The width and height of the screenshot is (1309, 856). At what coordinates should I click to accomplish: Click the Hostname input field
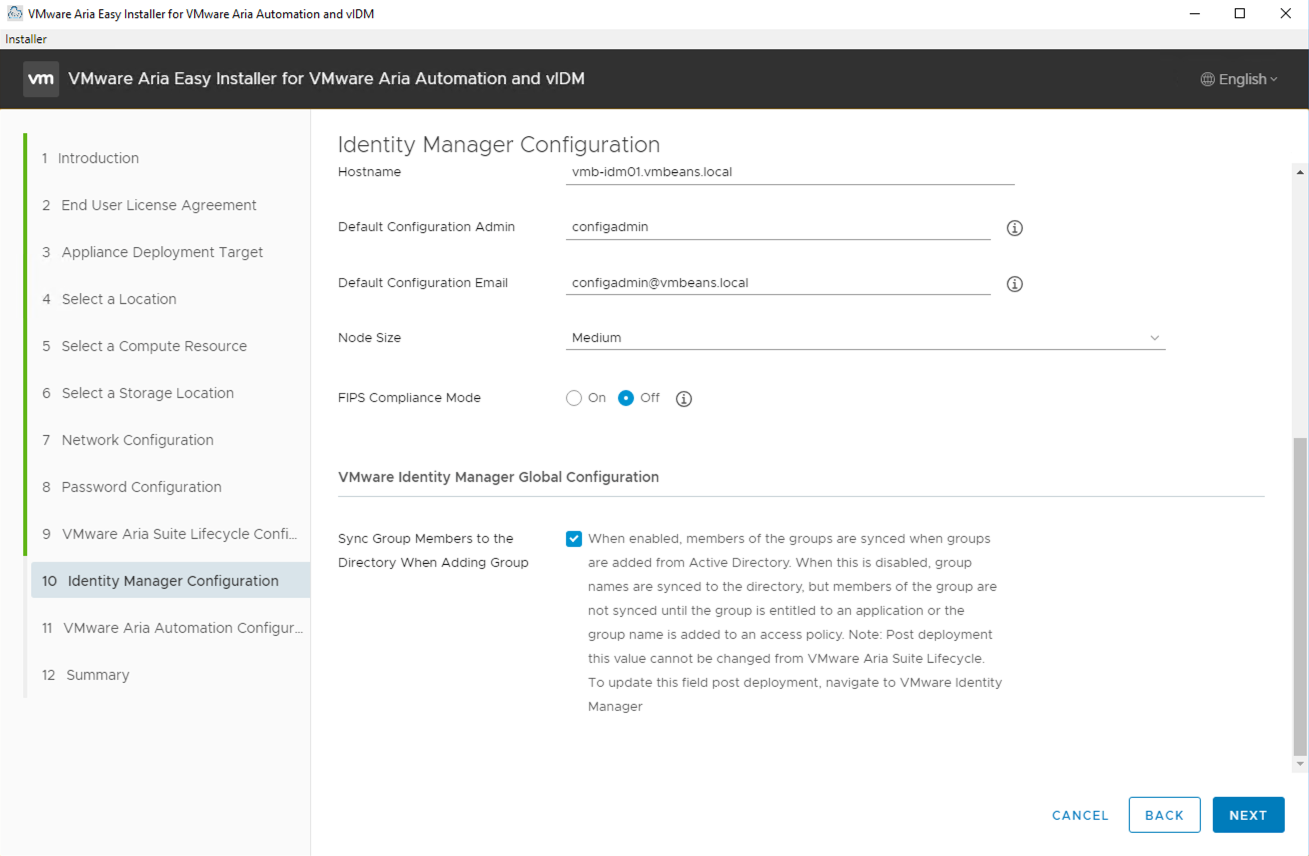tap(790, 172)
